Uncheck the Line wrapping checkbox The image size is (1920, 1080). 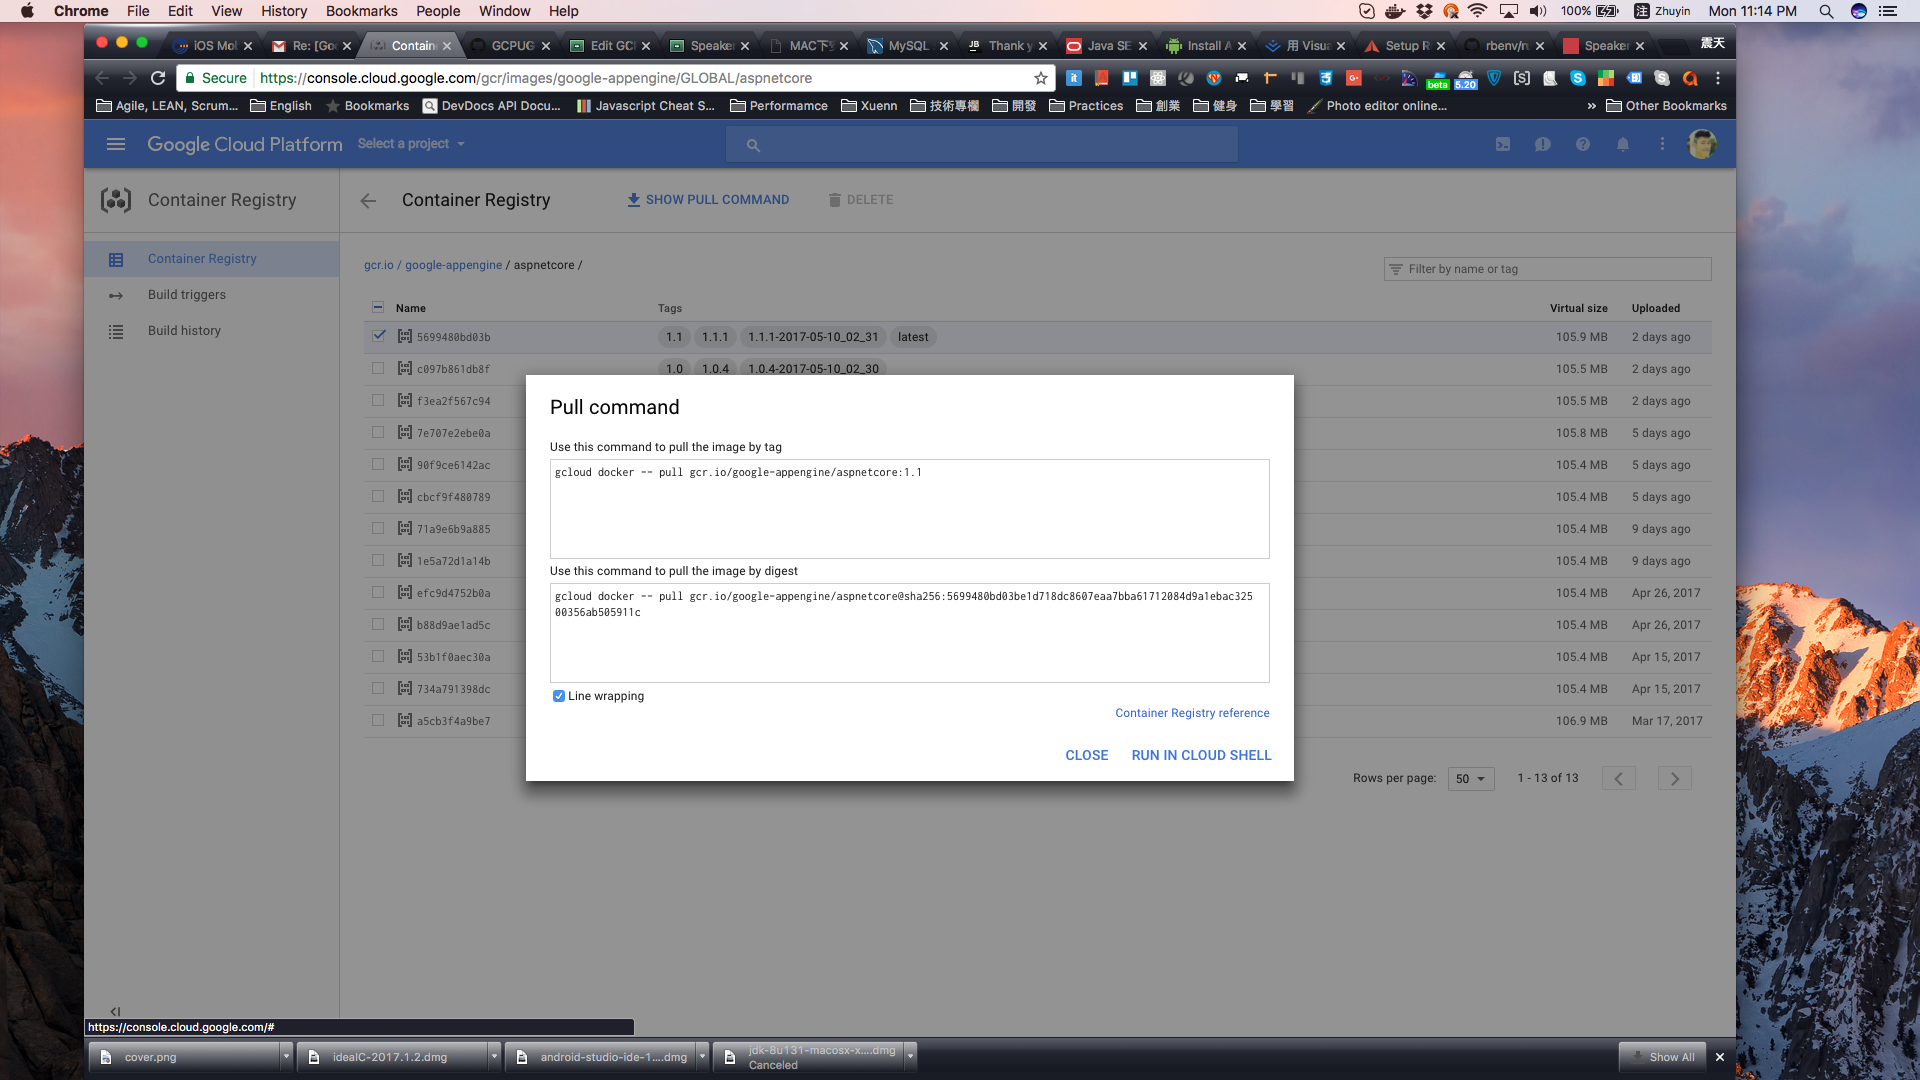point(559,696)
